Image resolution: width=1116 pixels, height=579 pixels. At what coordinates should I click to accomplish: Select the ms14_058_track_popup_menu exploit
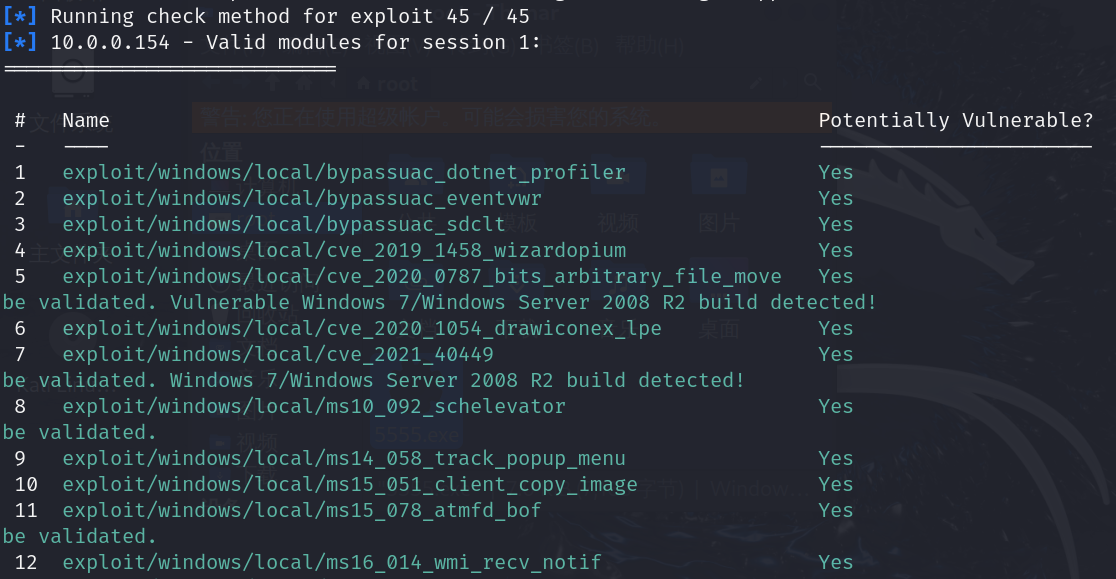pos(343,458)
